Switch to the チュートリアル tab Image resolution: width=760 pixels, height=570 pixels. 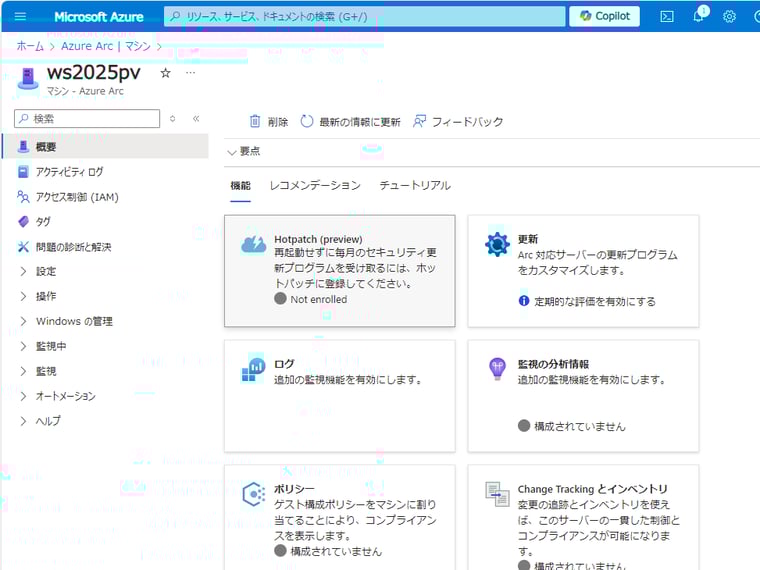pyautogui.click(x=415, y=186)
